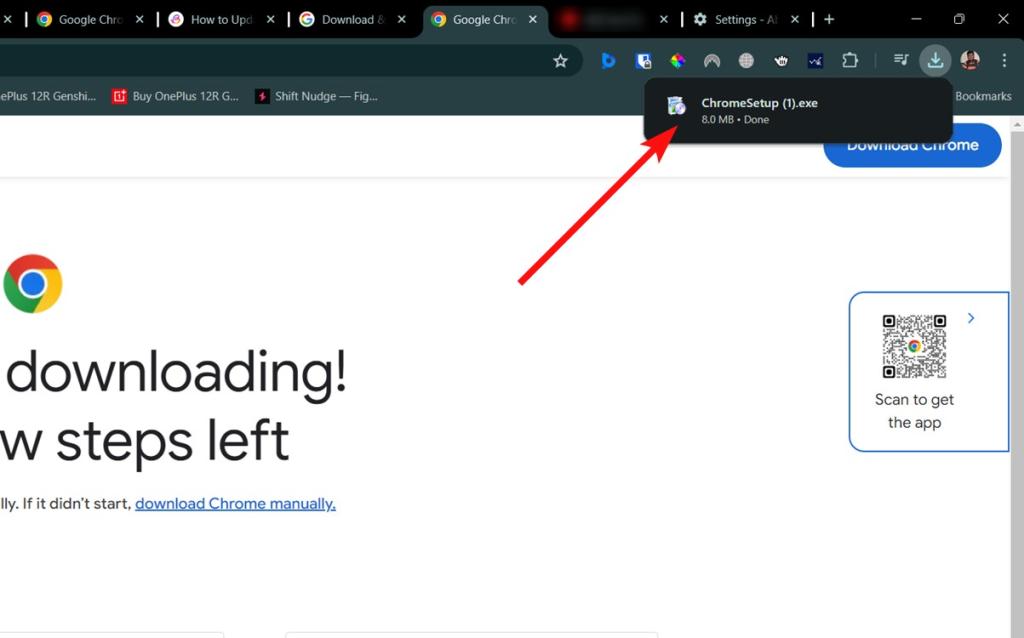The image size is (1024, 638).
Task: Bookmark this page using the star icon
Action: (561, 60)
